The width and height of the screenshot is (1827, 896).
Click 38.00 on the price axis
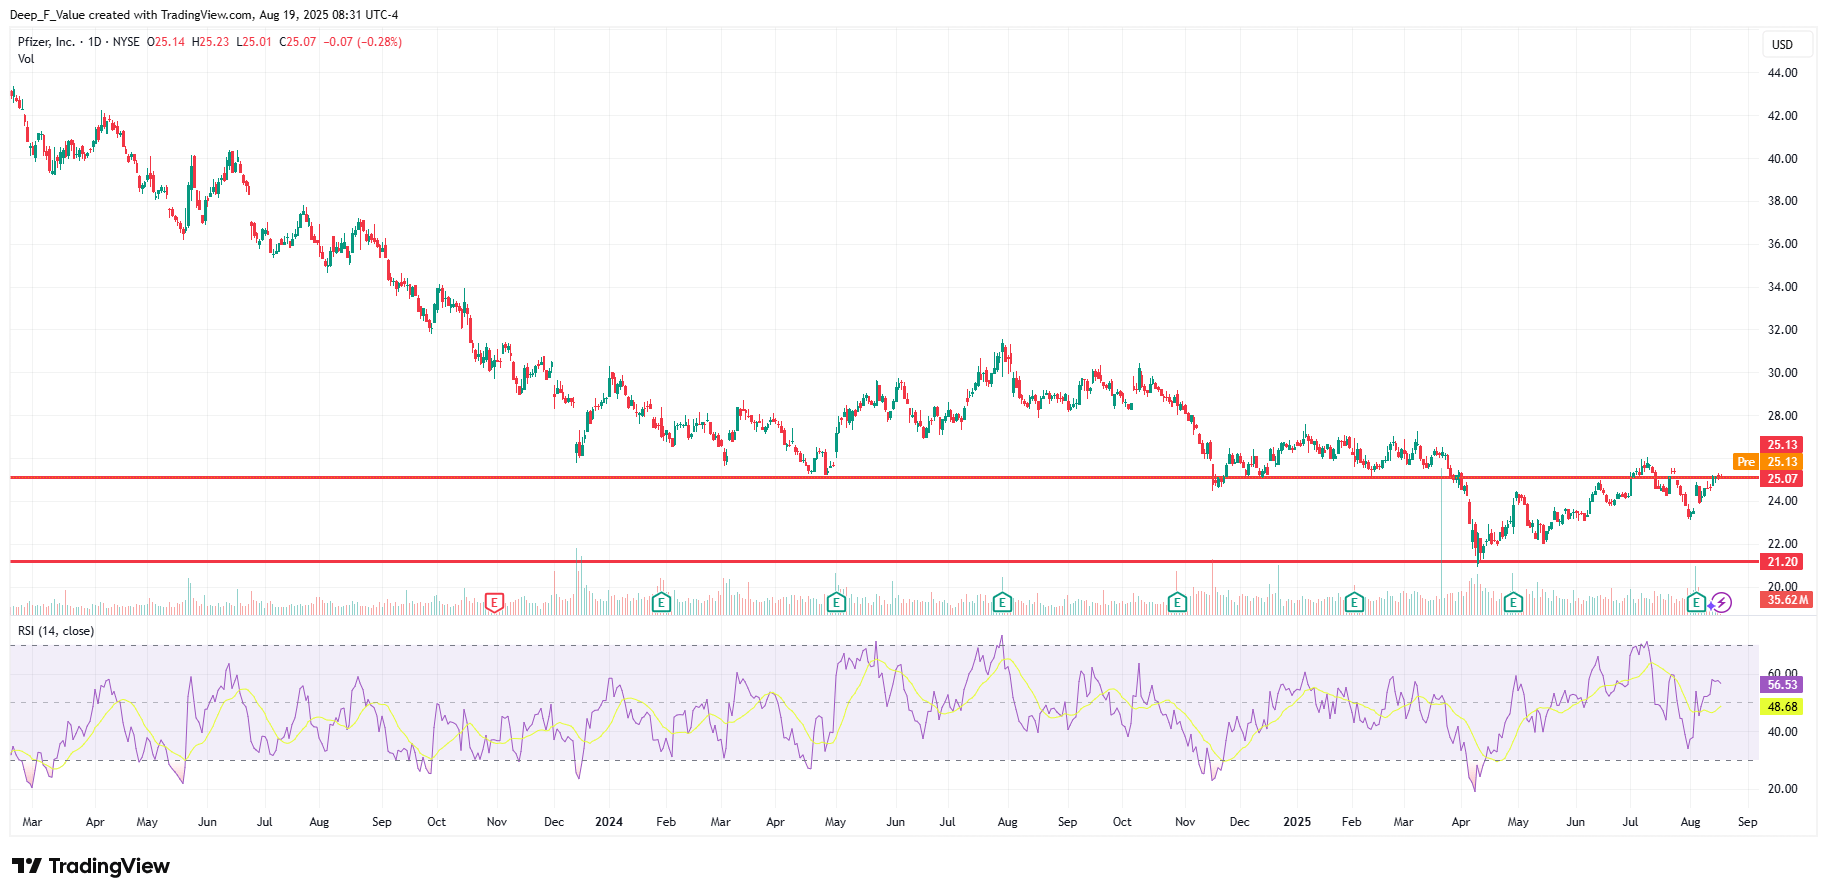click(1782, 201)
